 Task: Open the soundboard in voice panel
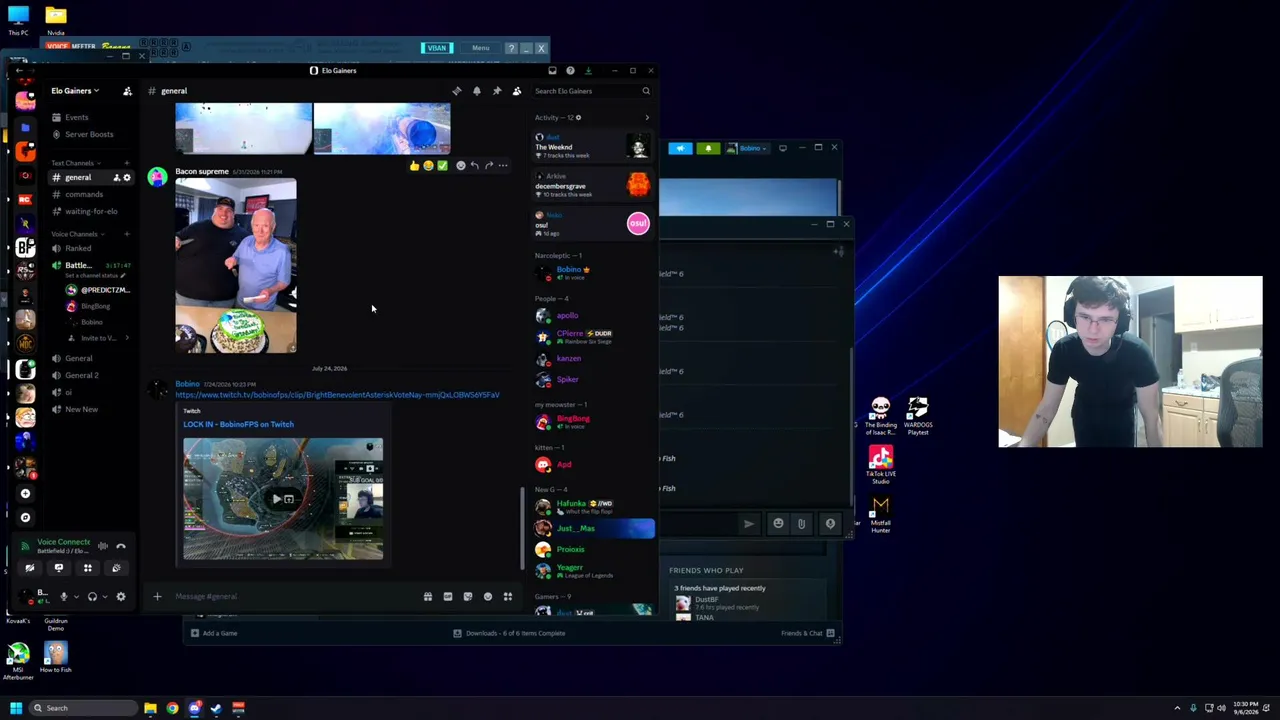tap(116, 568)
